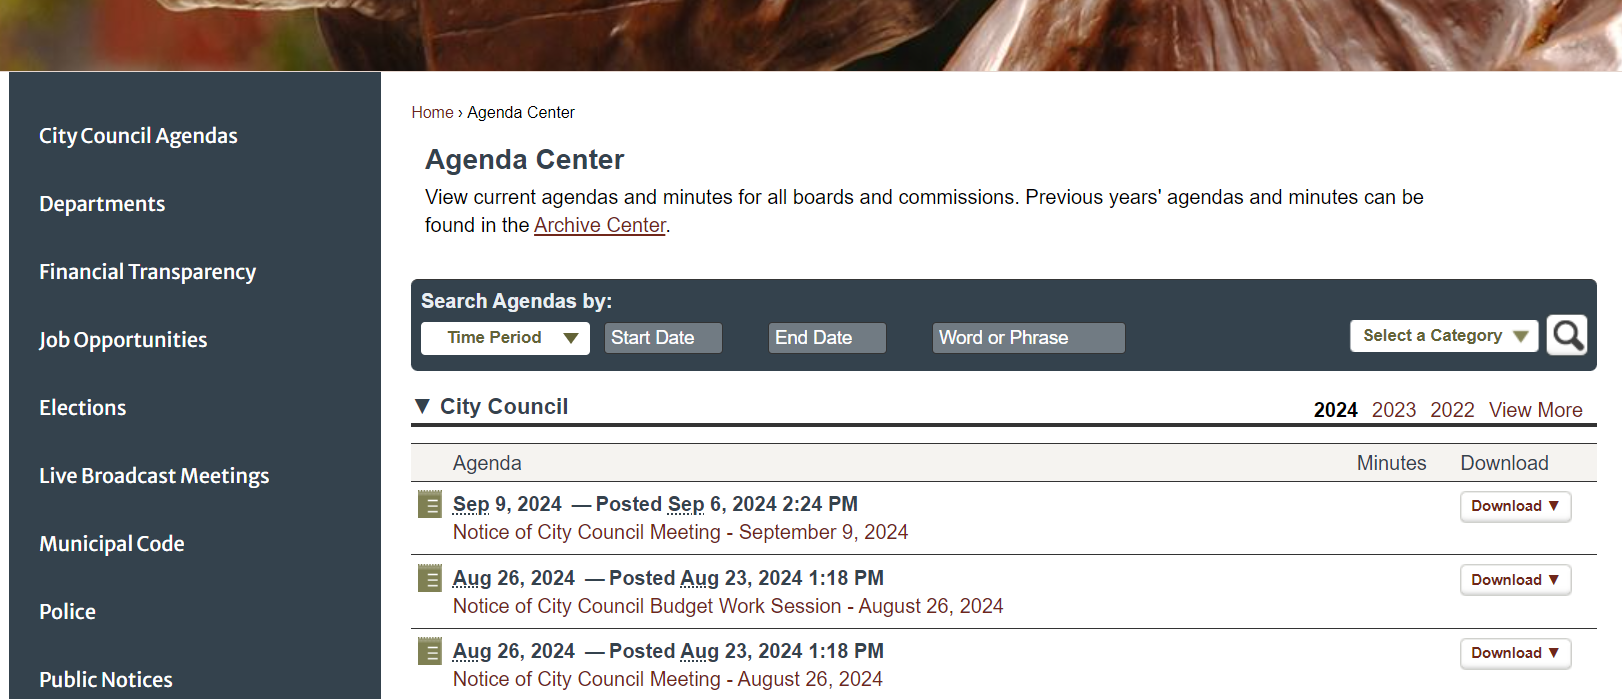Open the Select a Category dropdown
This screenshot has width=1622, height=699.
[1443, 335]
